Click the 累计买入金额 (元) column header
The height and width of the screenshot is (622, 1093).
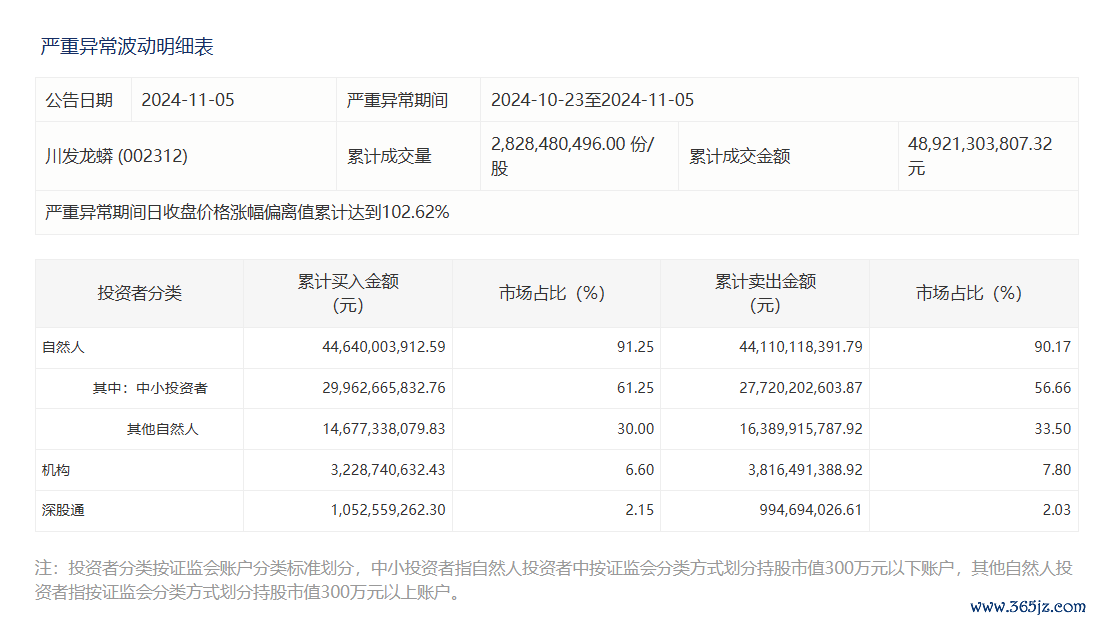click(x=348, y=294)
